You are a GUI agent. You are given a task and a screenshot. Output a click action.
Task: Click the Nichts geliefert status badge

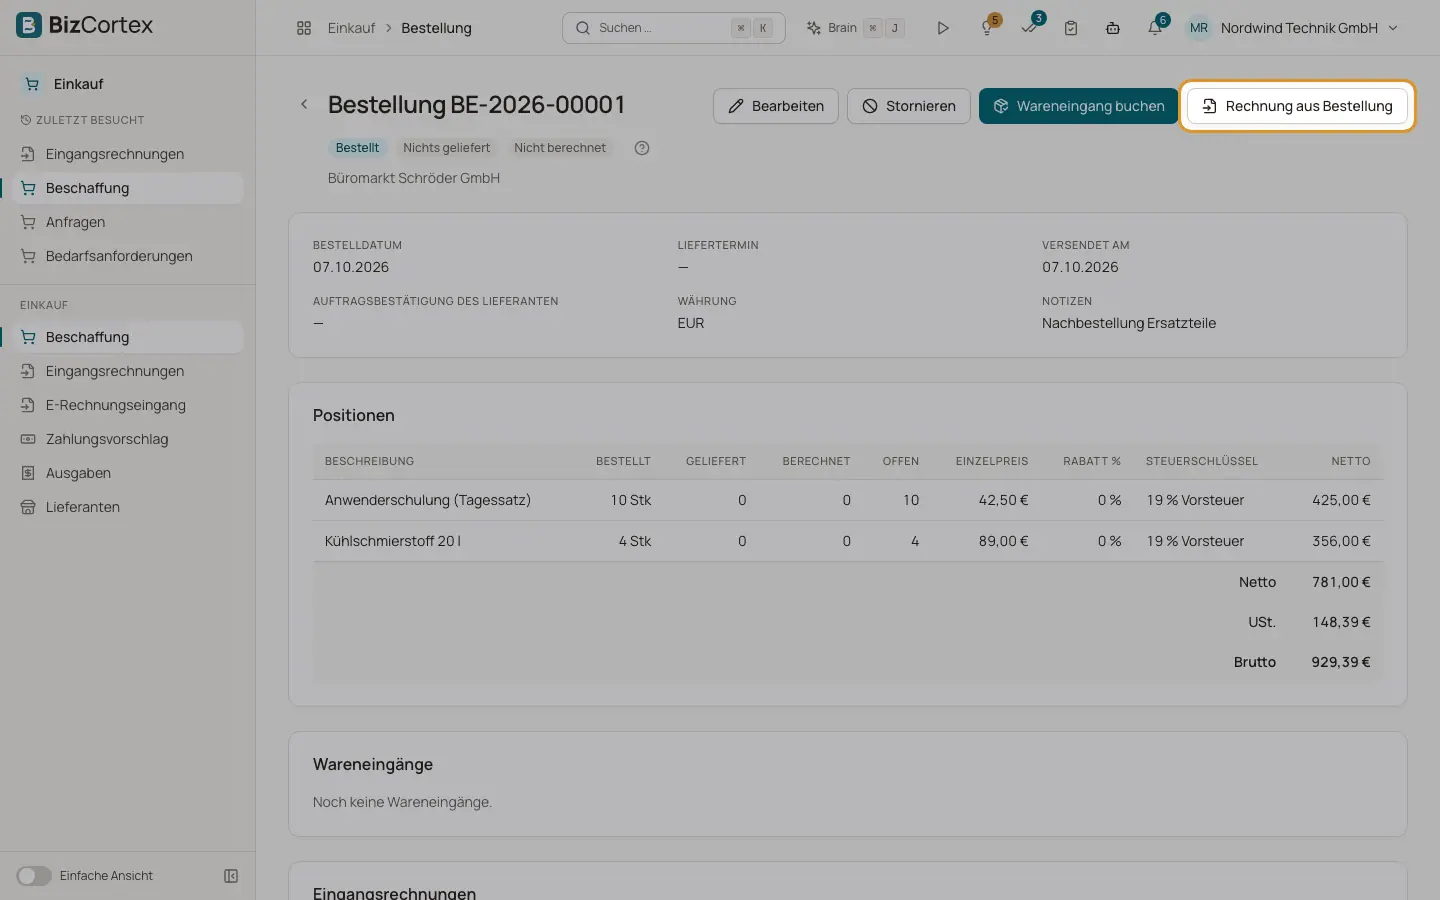446,148
